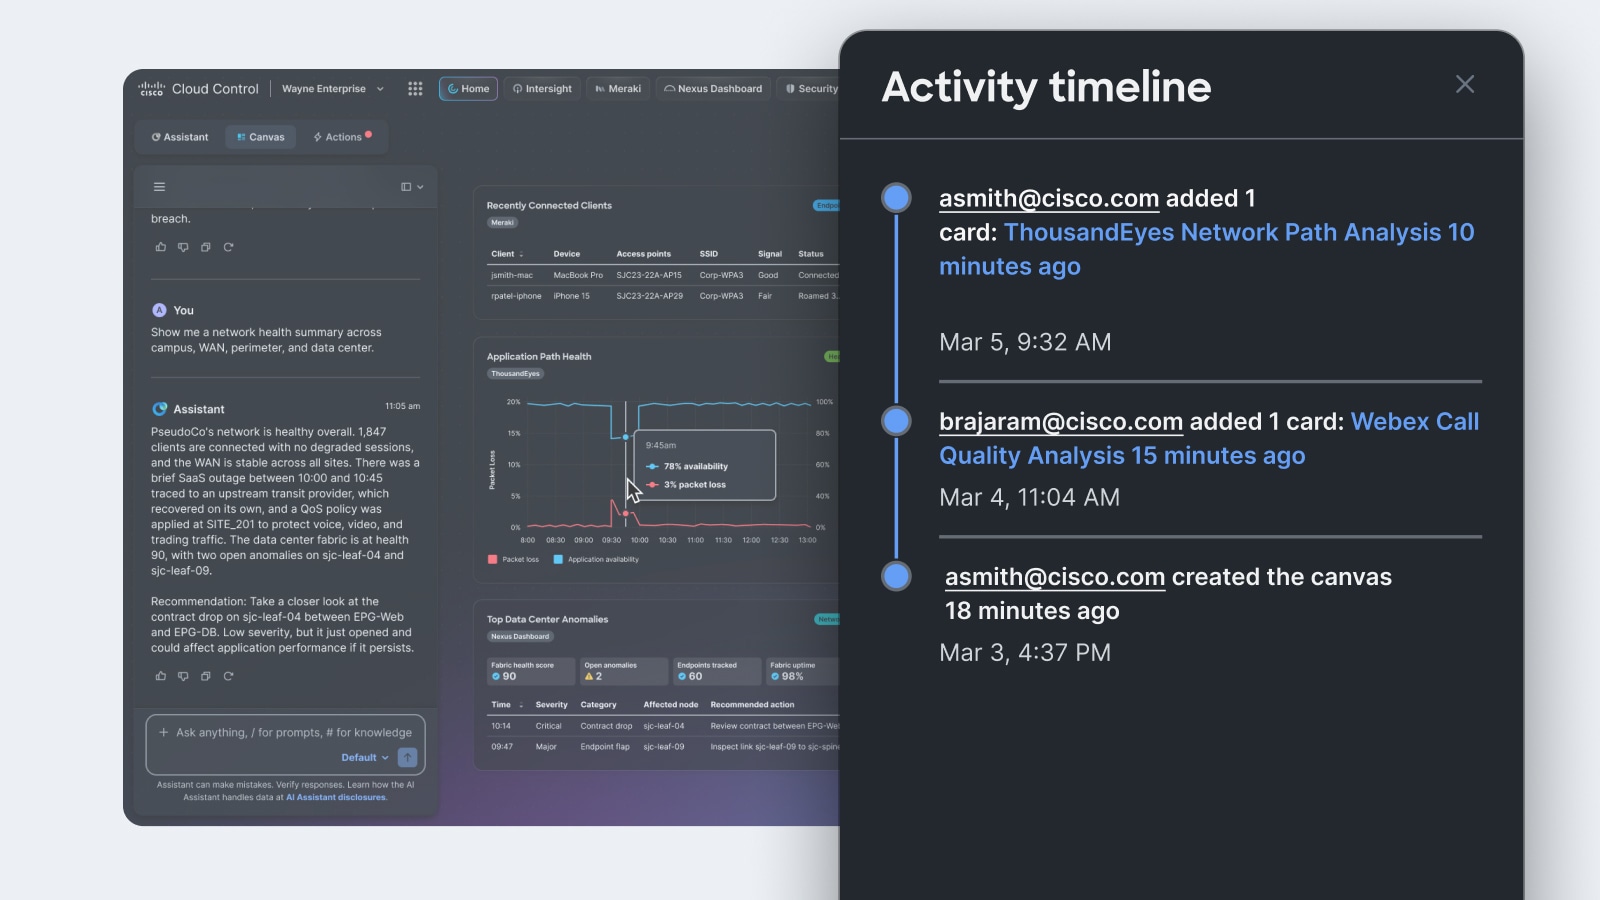Viewport: 1600px width, 900px height.
Task: Click the timeline dot for canvas created entry
Action: pyautogui.click(x=897, y=576)
